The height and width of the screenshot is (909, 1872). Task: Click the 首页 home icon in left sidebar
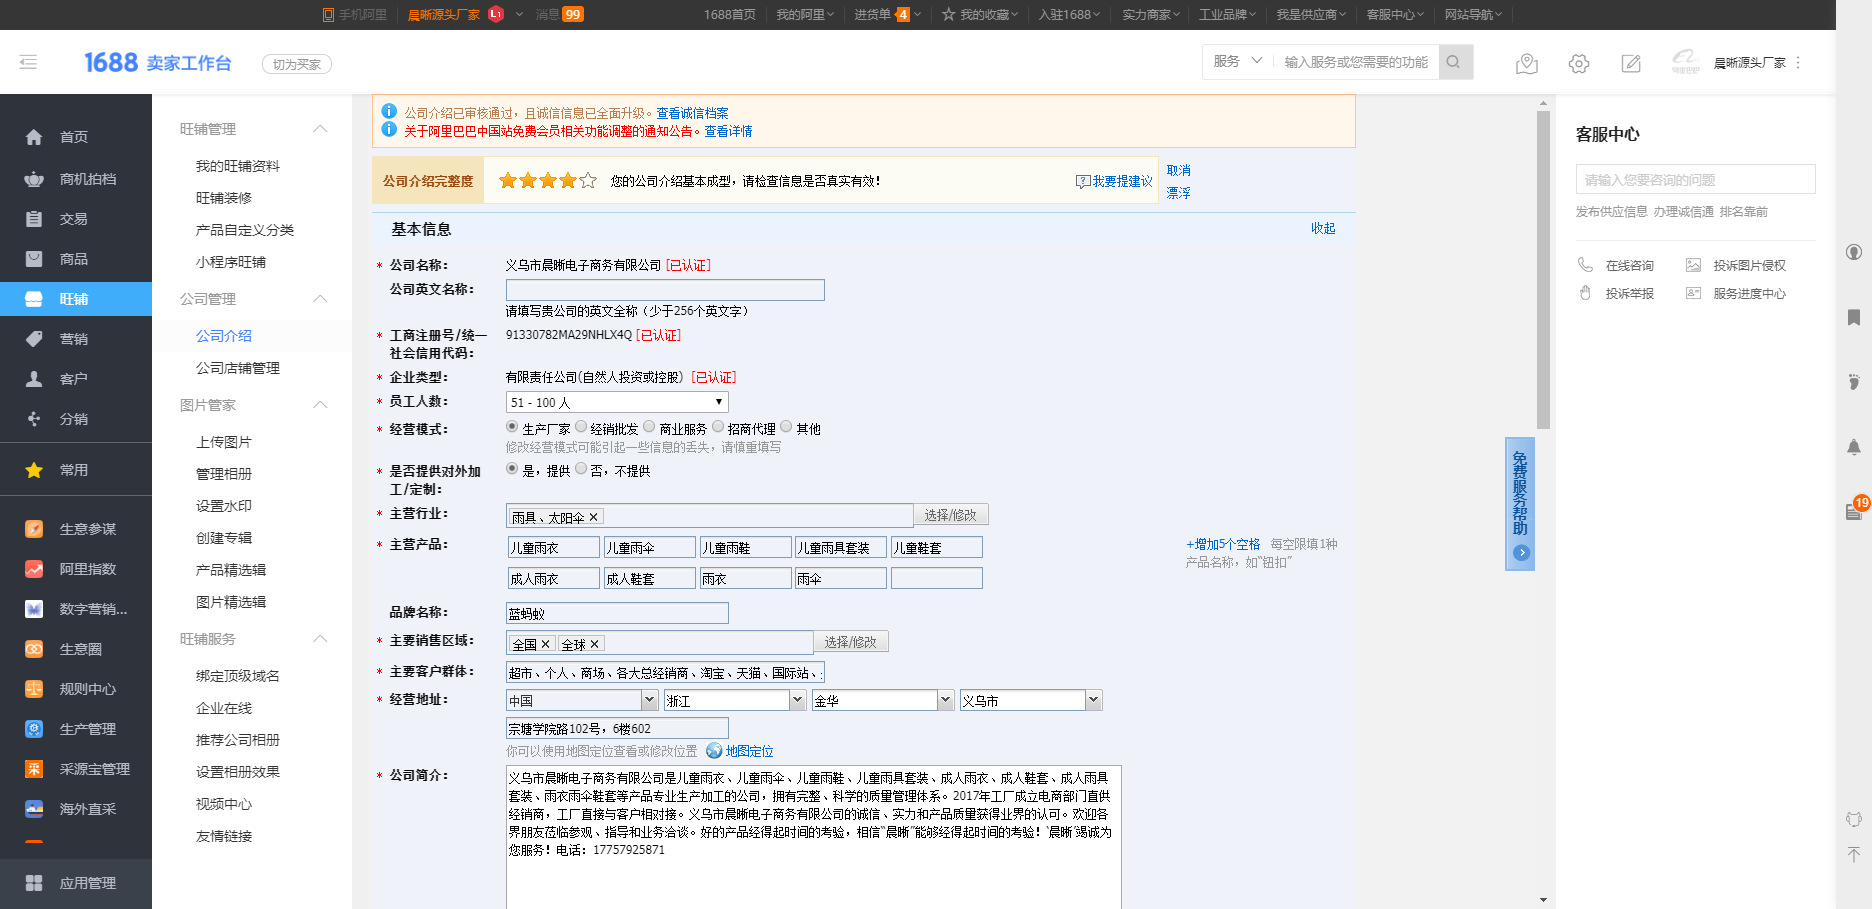pyautogui.click(x=34, y=137)
